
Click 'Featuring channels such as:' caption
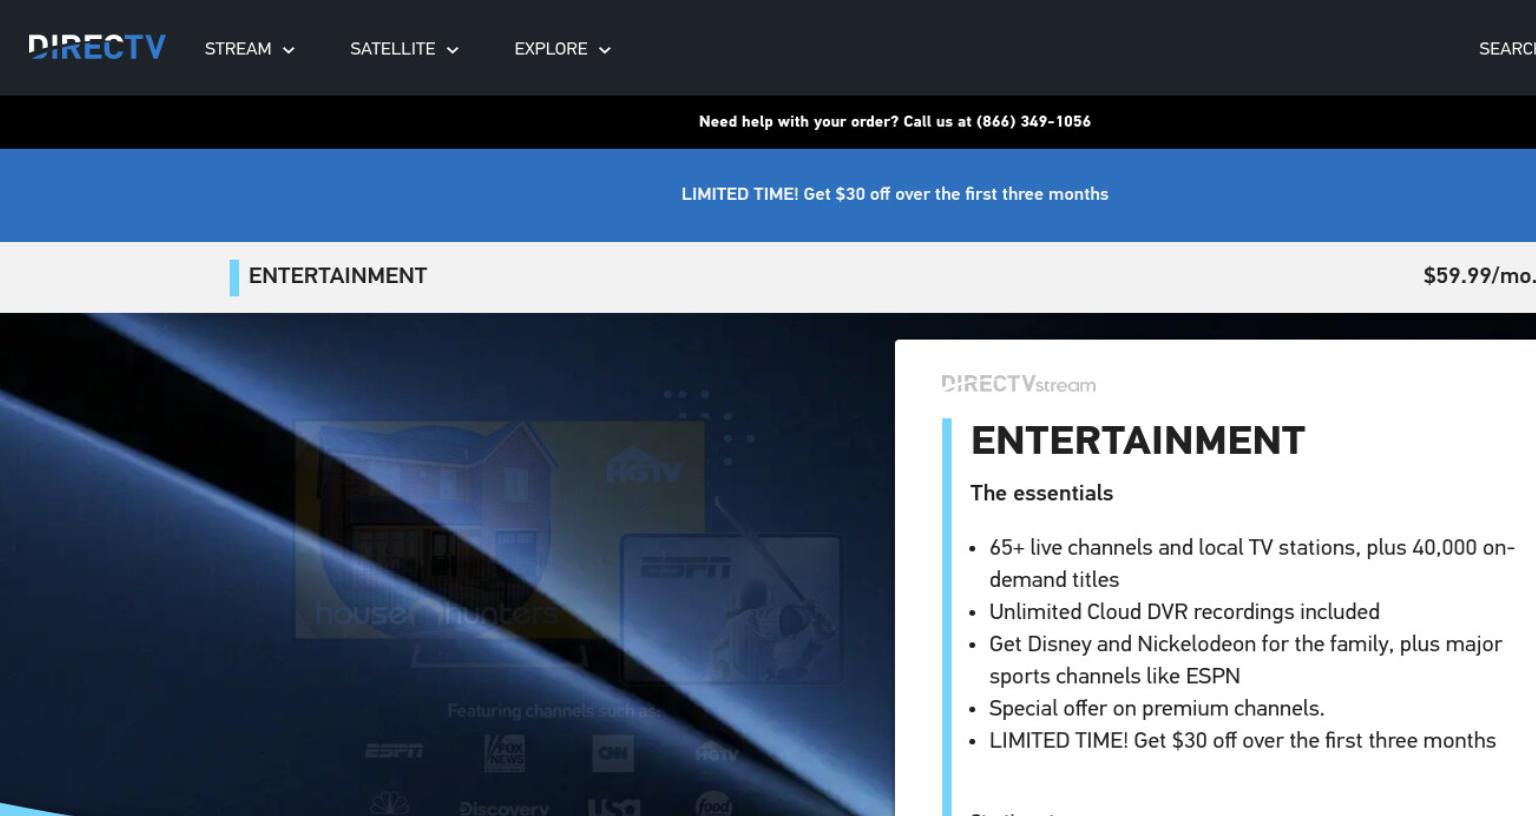(554, 711)
